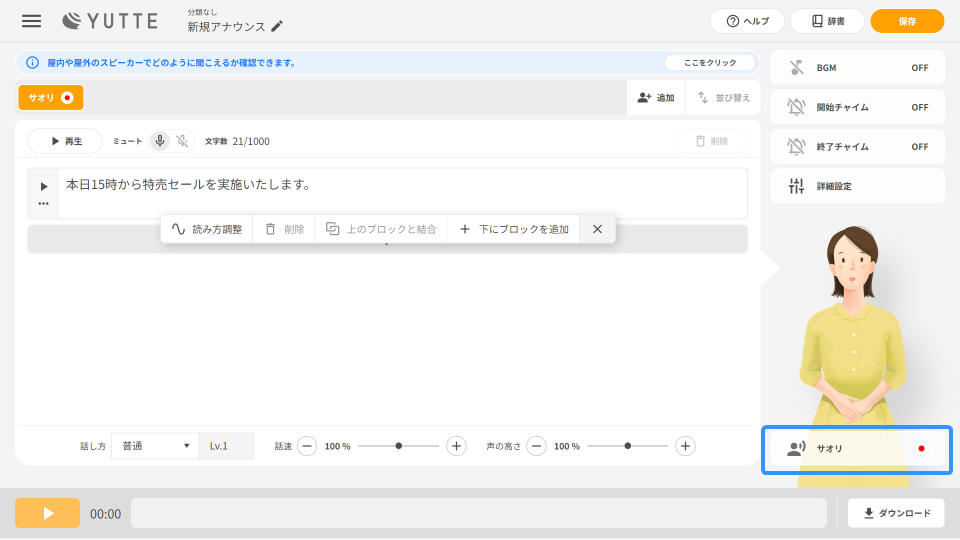
Task: Decrease voice pitch with minus button
Action: pos(537,446)
